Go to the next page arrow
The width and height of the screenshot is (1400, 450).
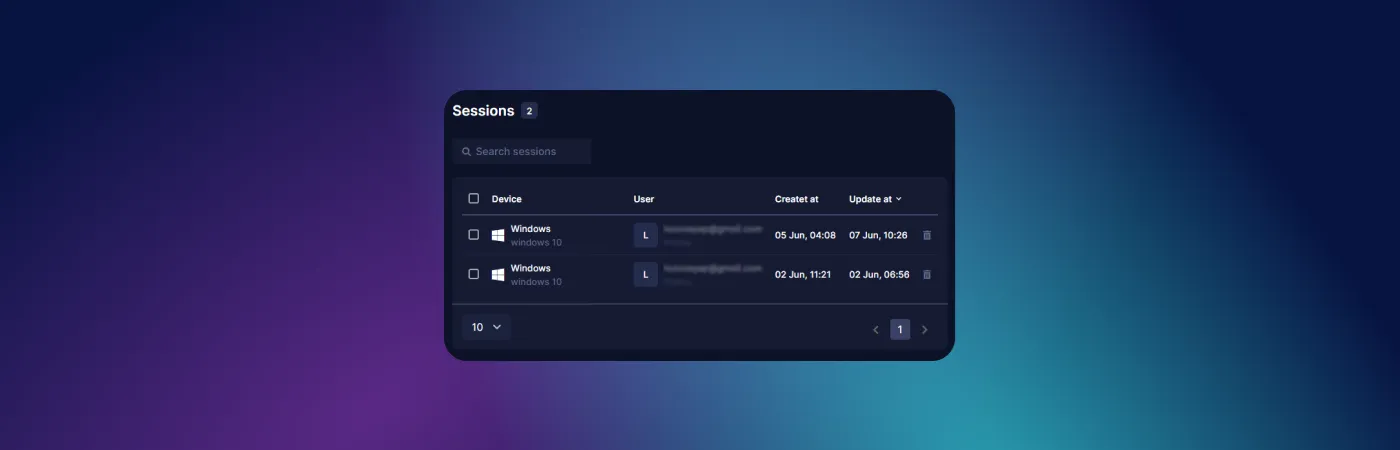[924, 329]
